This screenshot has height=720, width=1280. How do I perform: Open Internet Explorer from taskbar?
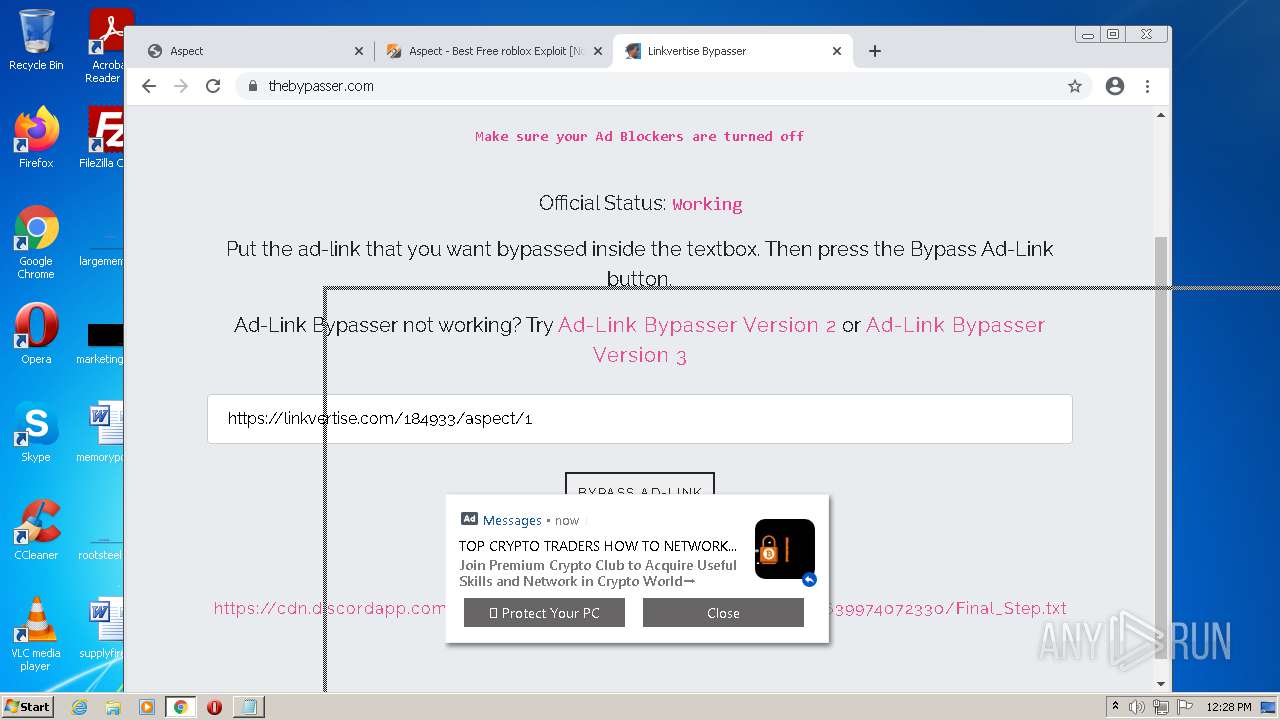[80, 707]
